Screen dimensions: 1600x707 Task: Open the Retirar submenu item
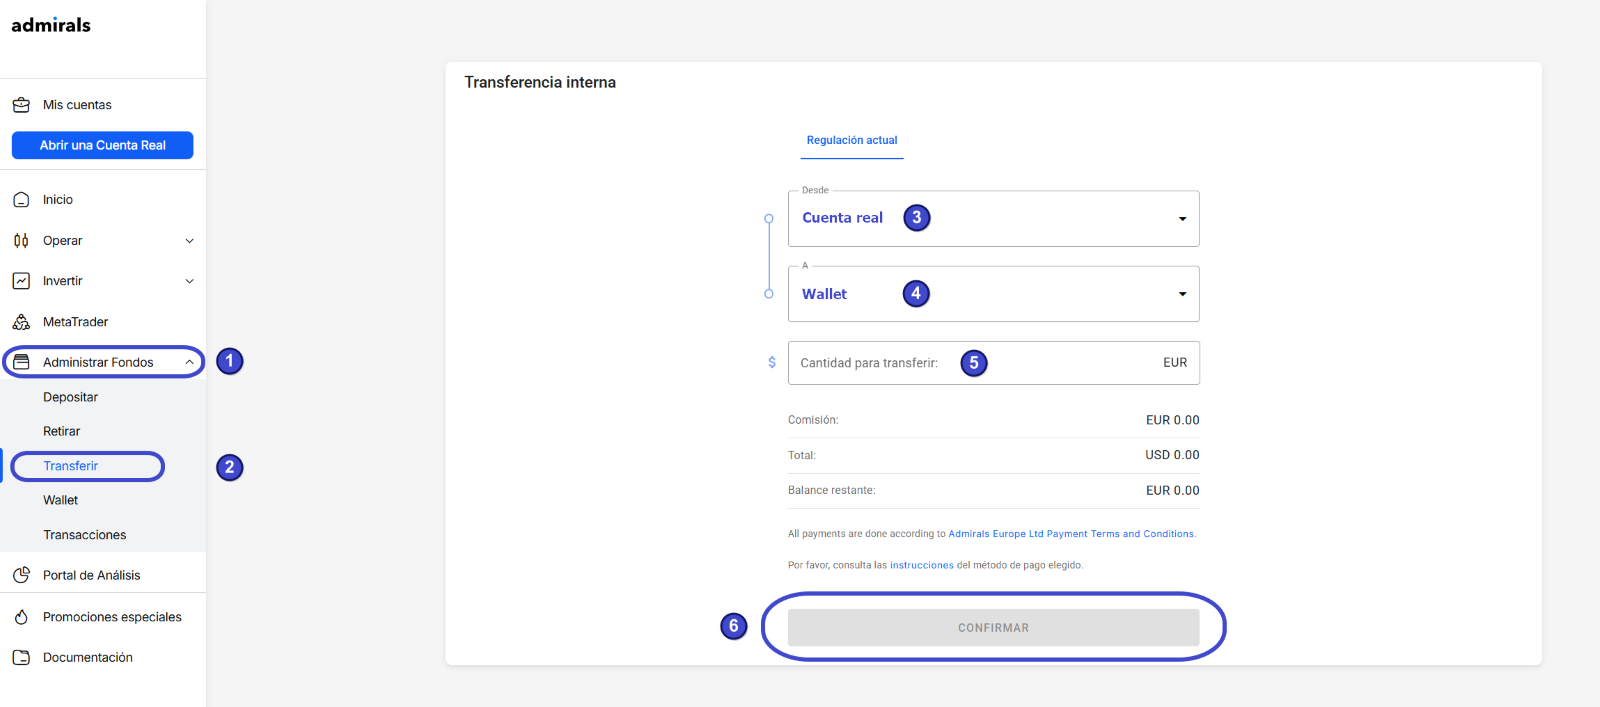61,431
